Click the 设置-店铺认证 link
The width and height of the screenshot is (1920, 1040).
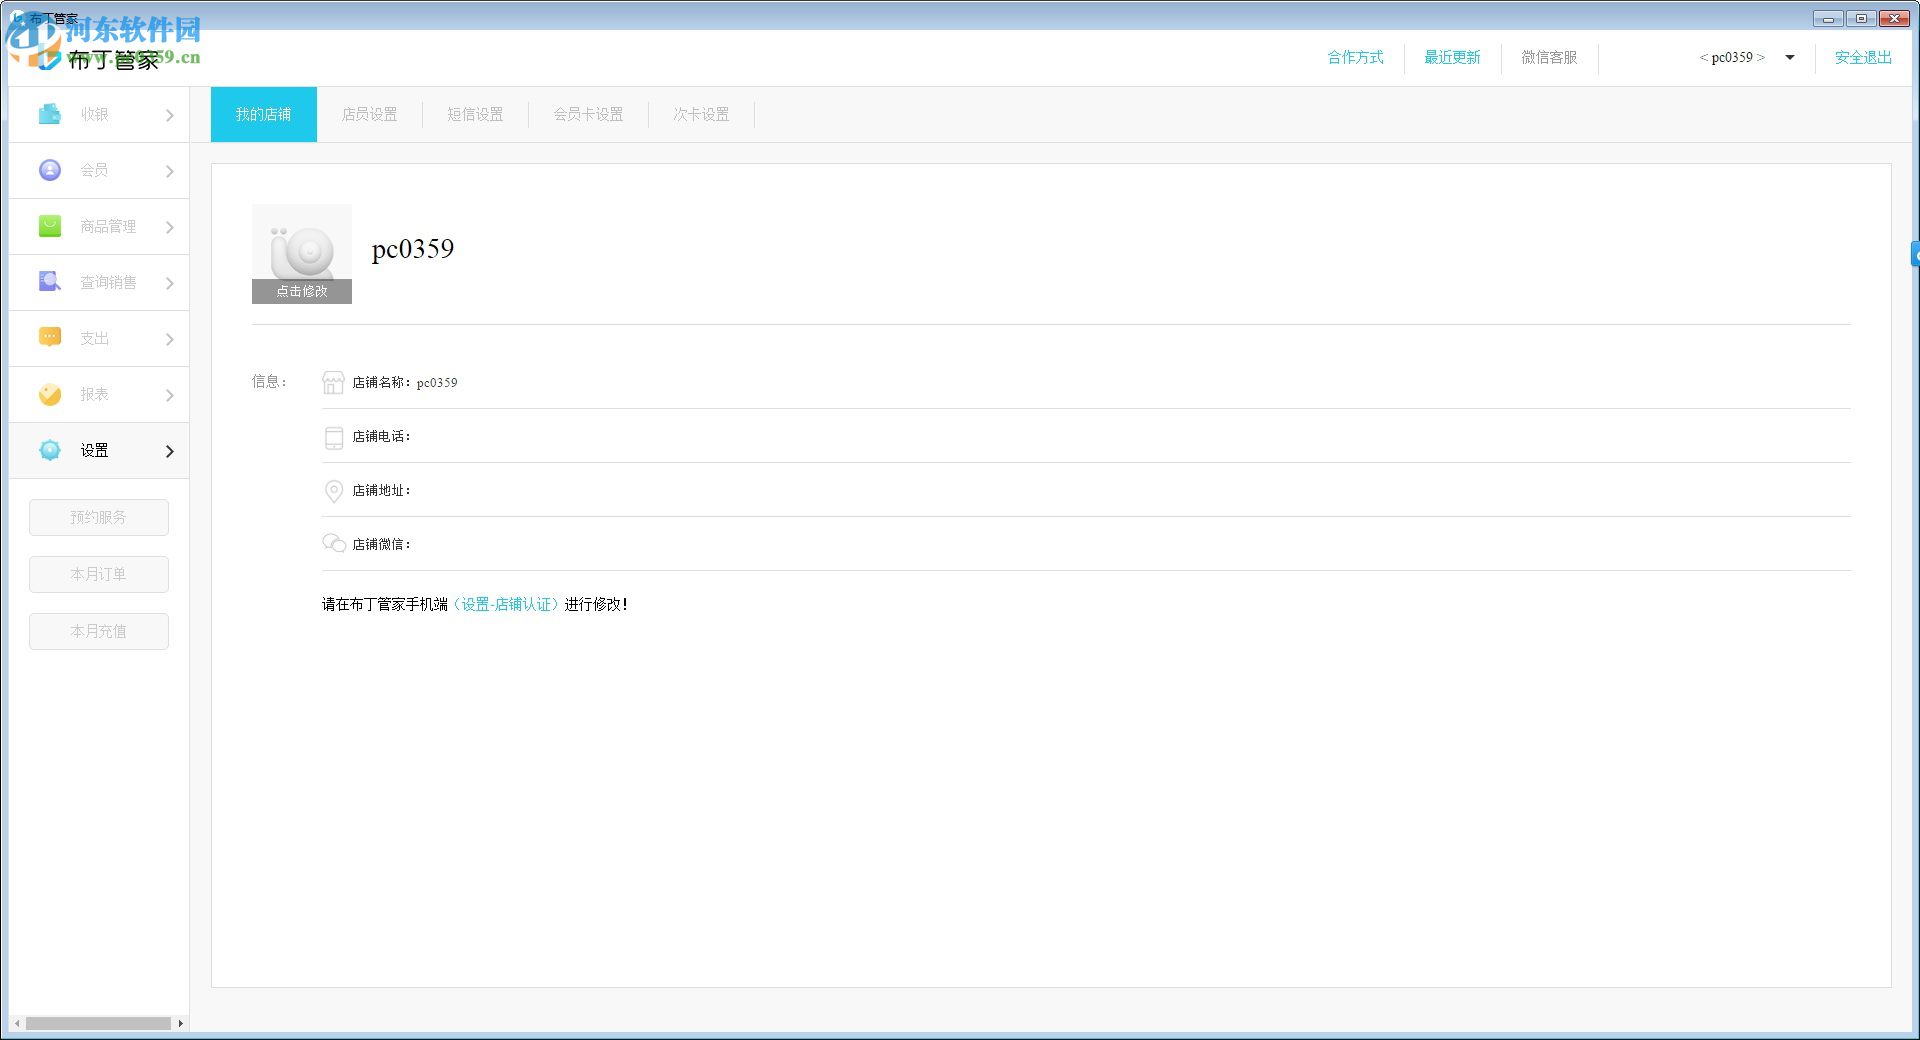click(506, 604)
